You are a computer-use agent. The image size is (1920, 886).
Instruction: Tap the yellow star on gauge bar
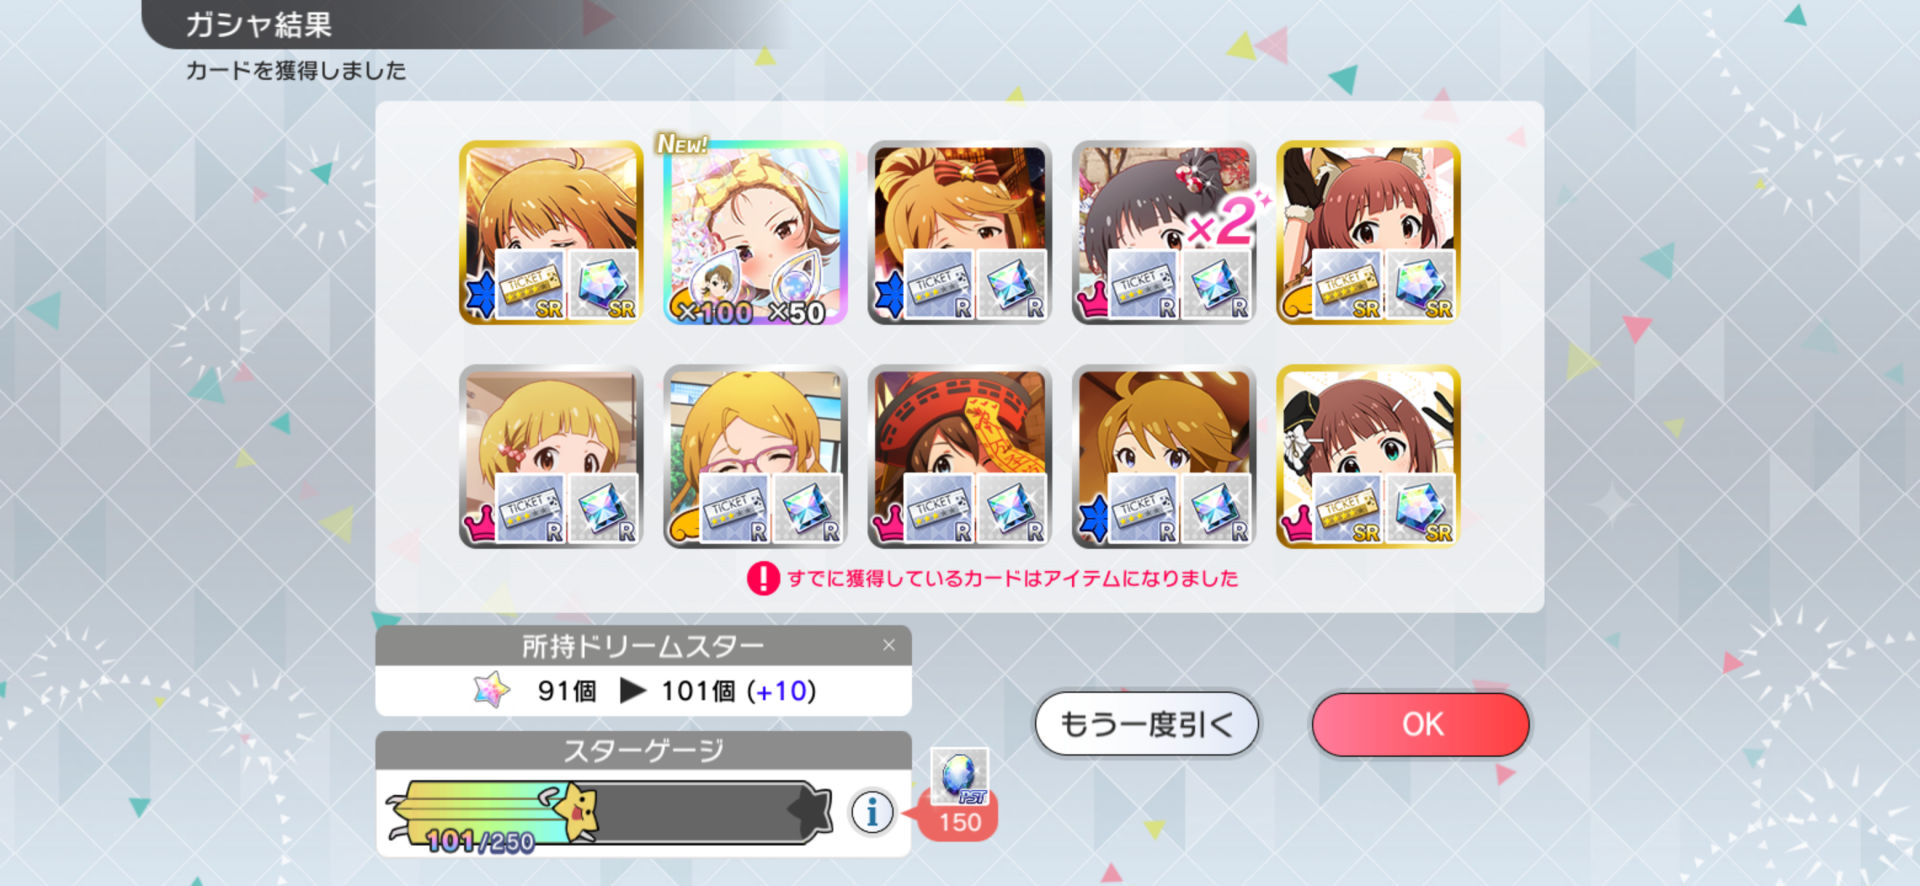[x=576, y=810]
